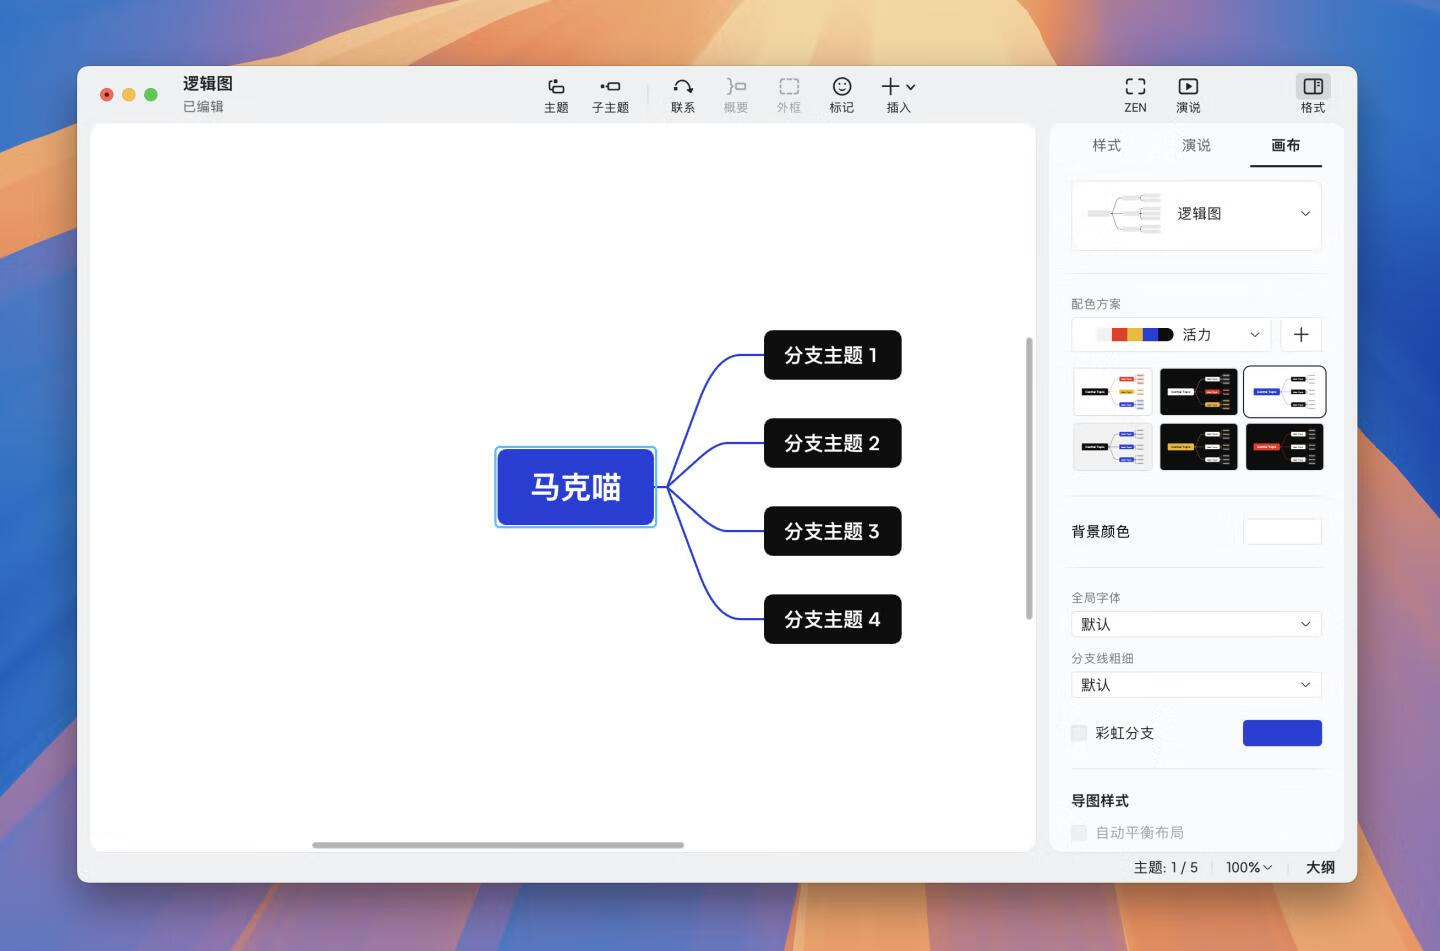
Task: Toggle the 自动平衡布局 checkbox
Action: coord(1079,832)
